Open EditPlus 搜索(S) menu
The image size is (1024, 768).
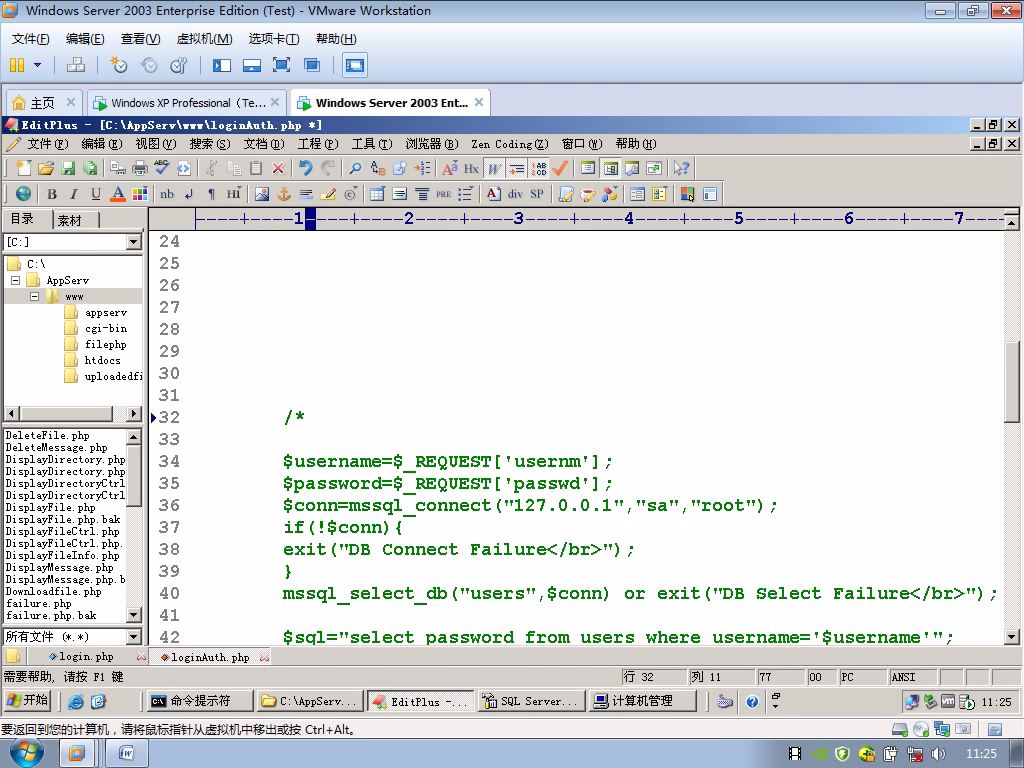[x=210, y=144]
